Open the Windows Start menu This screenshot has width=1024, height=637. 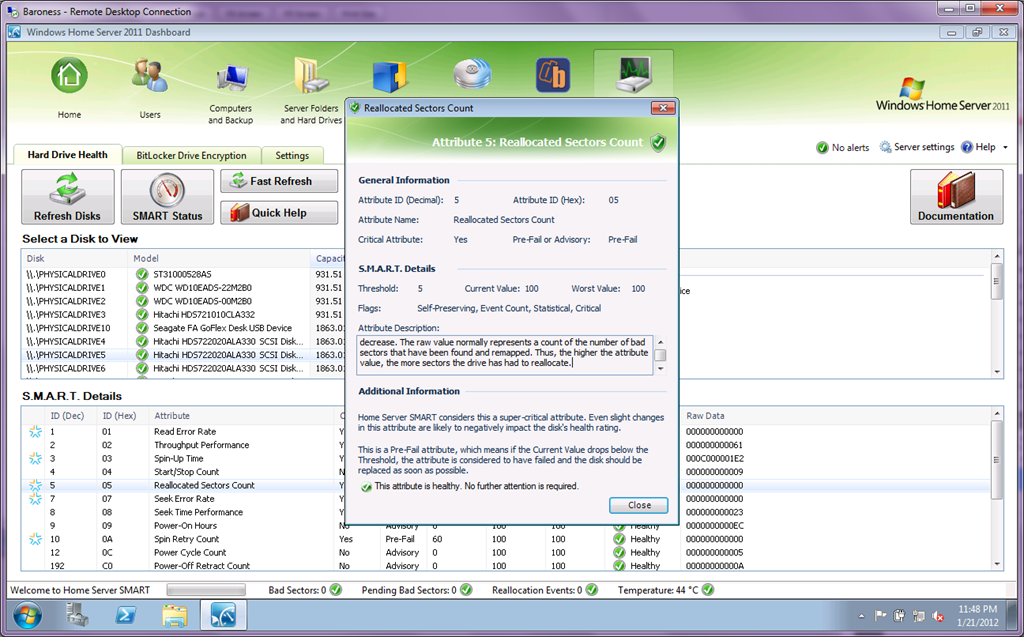(x=27, y=615)
